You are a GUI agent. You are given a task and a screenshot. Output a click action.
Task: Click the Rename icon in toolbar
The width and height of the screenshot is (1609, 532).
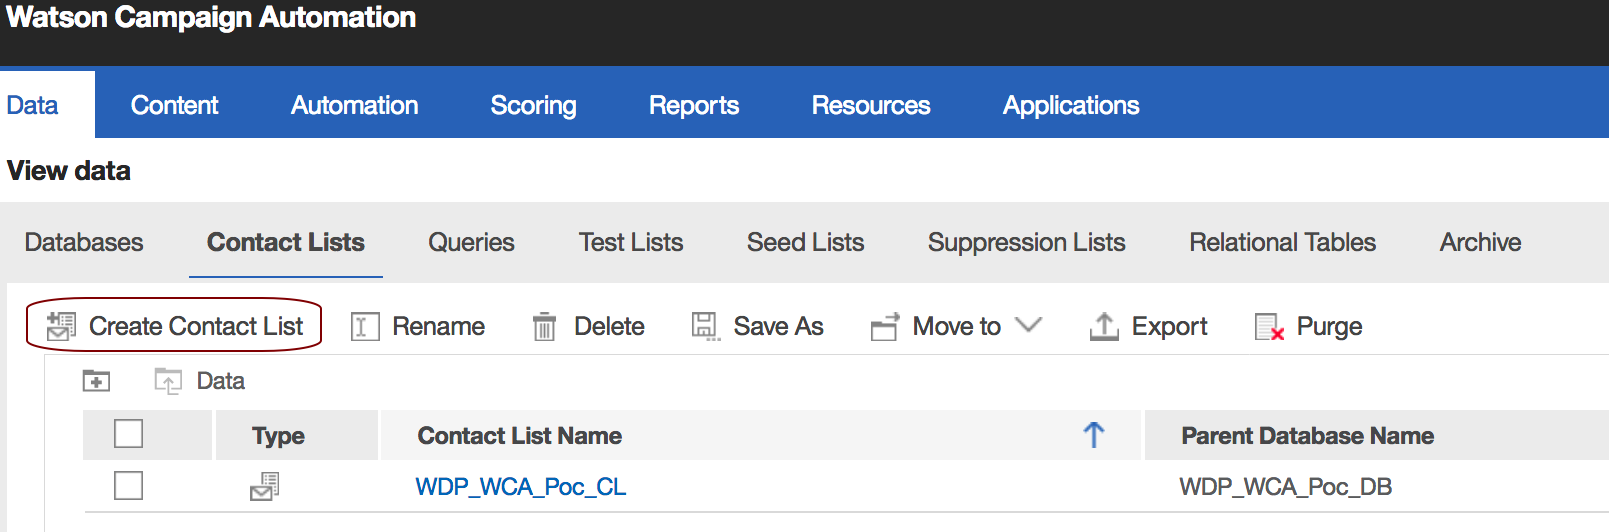[365, 327]
